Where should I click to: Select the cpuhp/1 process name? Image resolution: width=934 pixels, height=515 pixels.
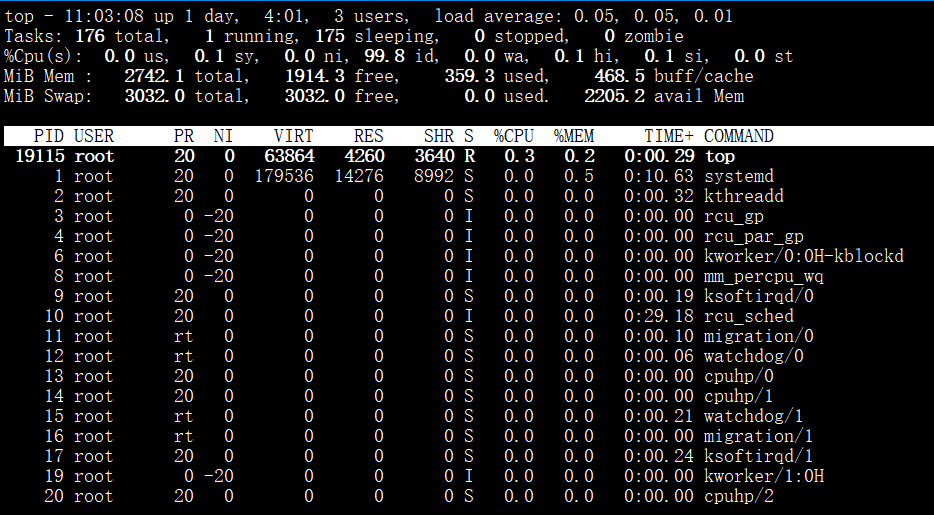739,397
